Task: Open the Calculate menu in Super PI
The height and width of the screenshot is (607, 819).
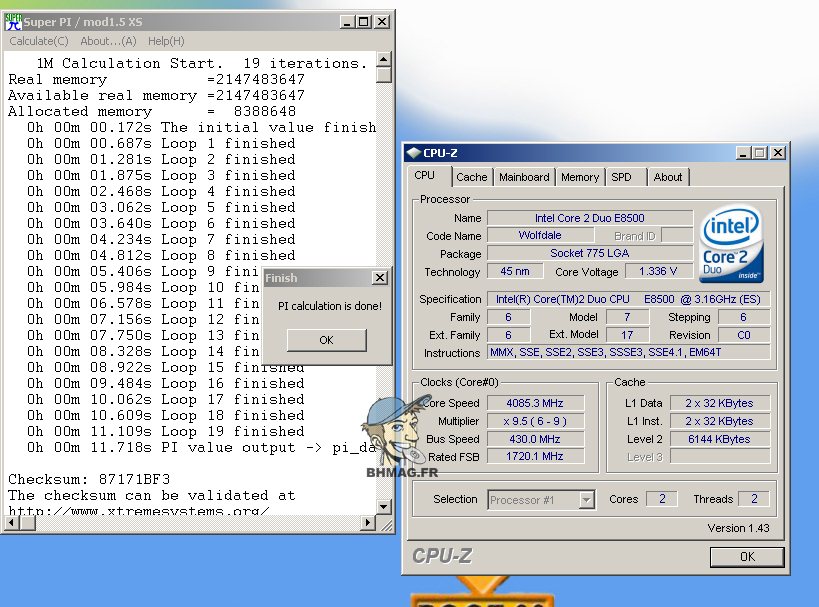Action: [39, 41]
